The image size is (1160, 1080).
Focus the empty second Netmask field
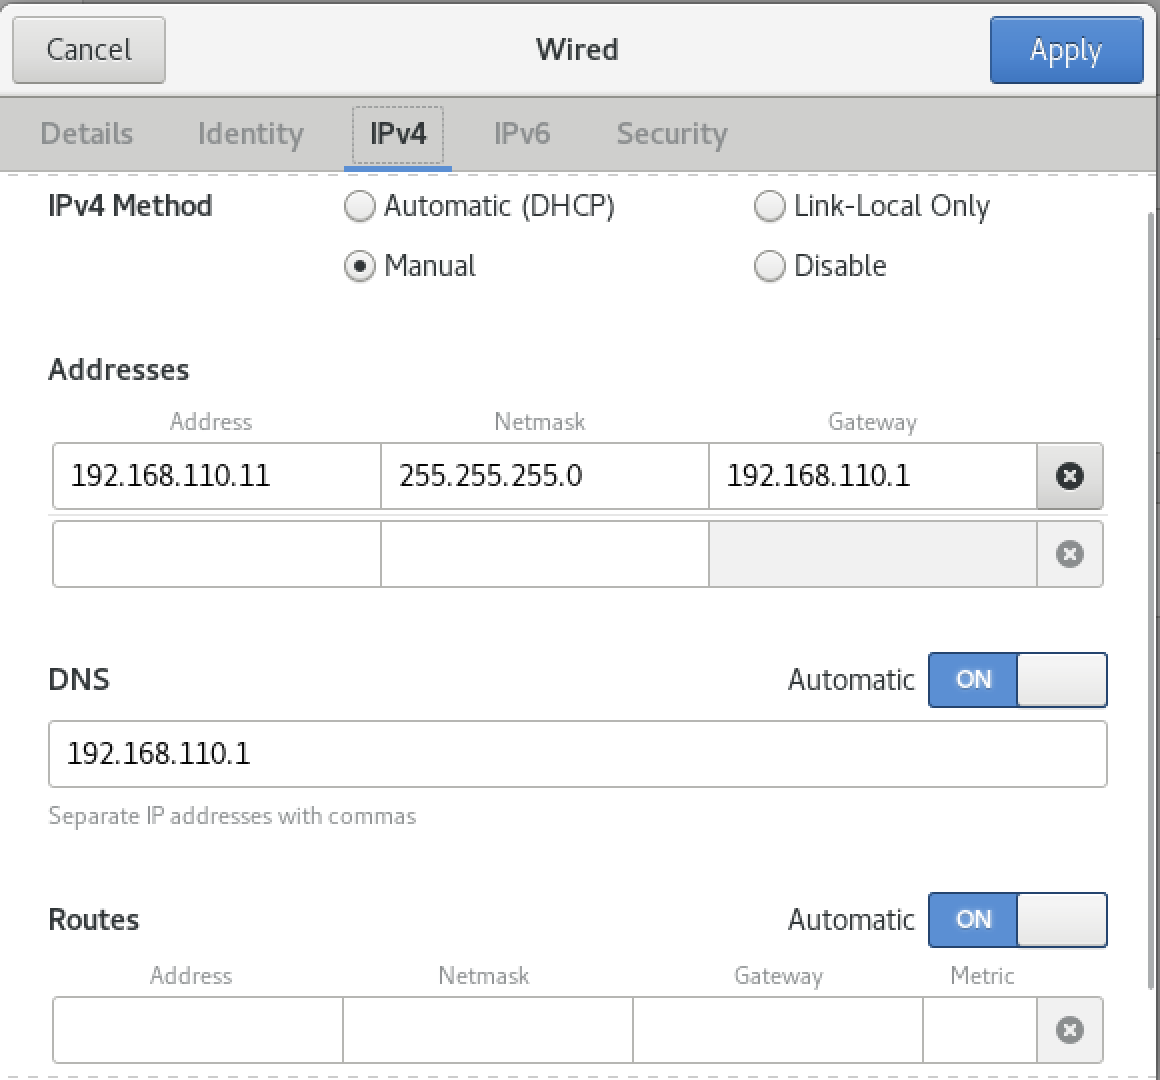pyautogui.click(x=544, y=554)
